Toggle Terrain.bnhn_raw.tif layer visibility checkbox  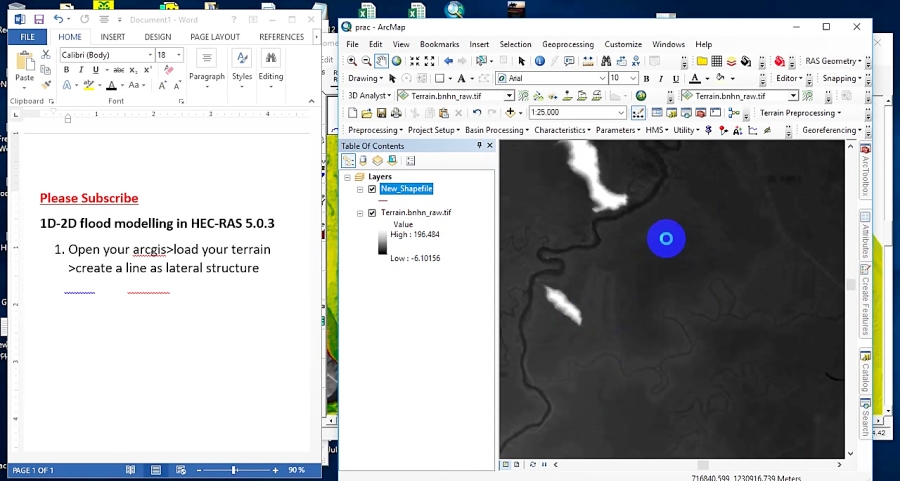tap(372, 213)
